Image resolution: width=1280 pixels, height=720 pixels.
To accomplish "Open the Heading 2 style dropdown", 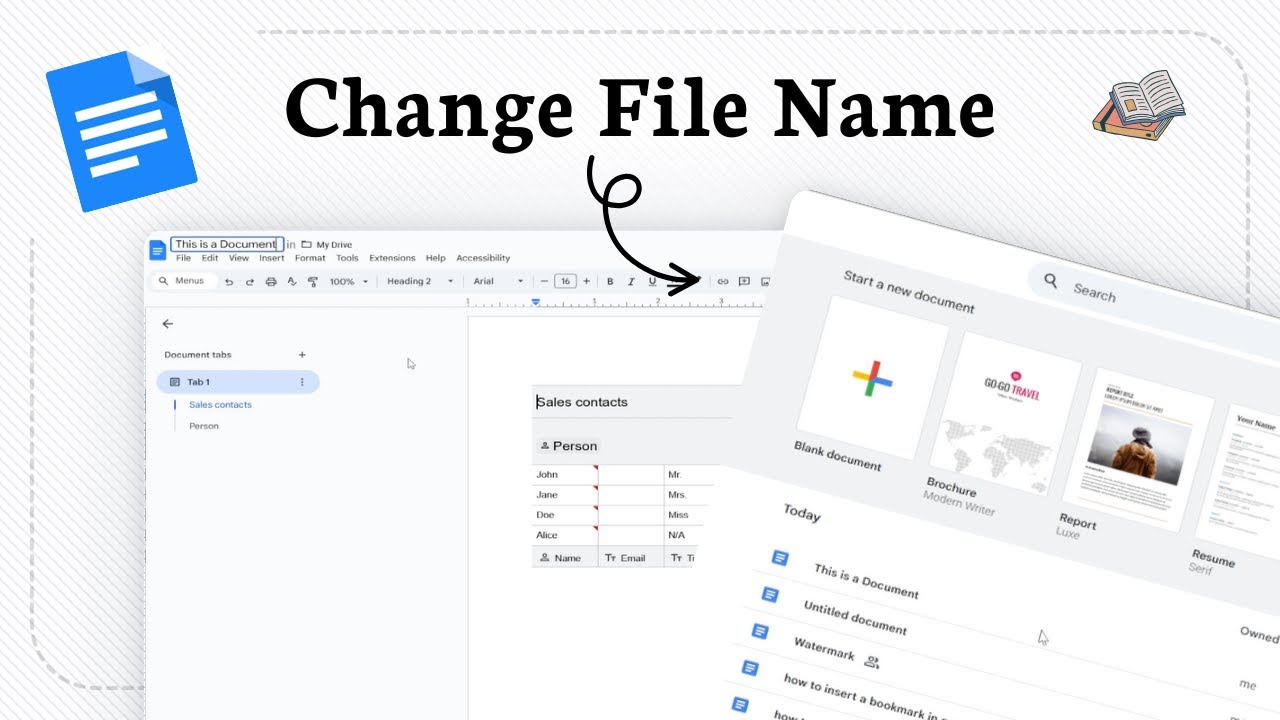I will (x=420, y=282).
